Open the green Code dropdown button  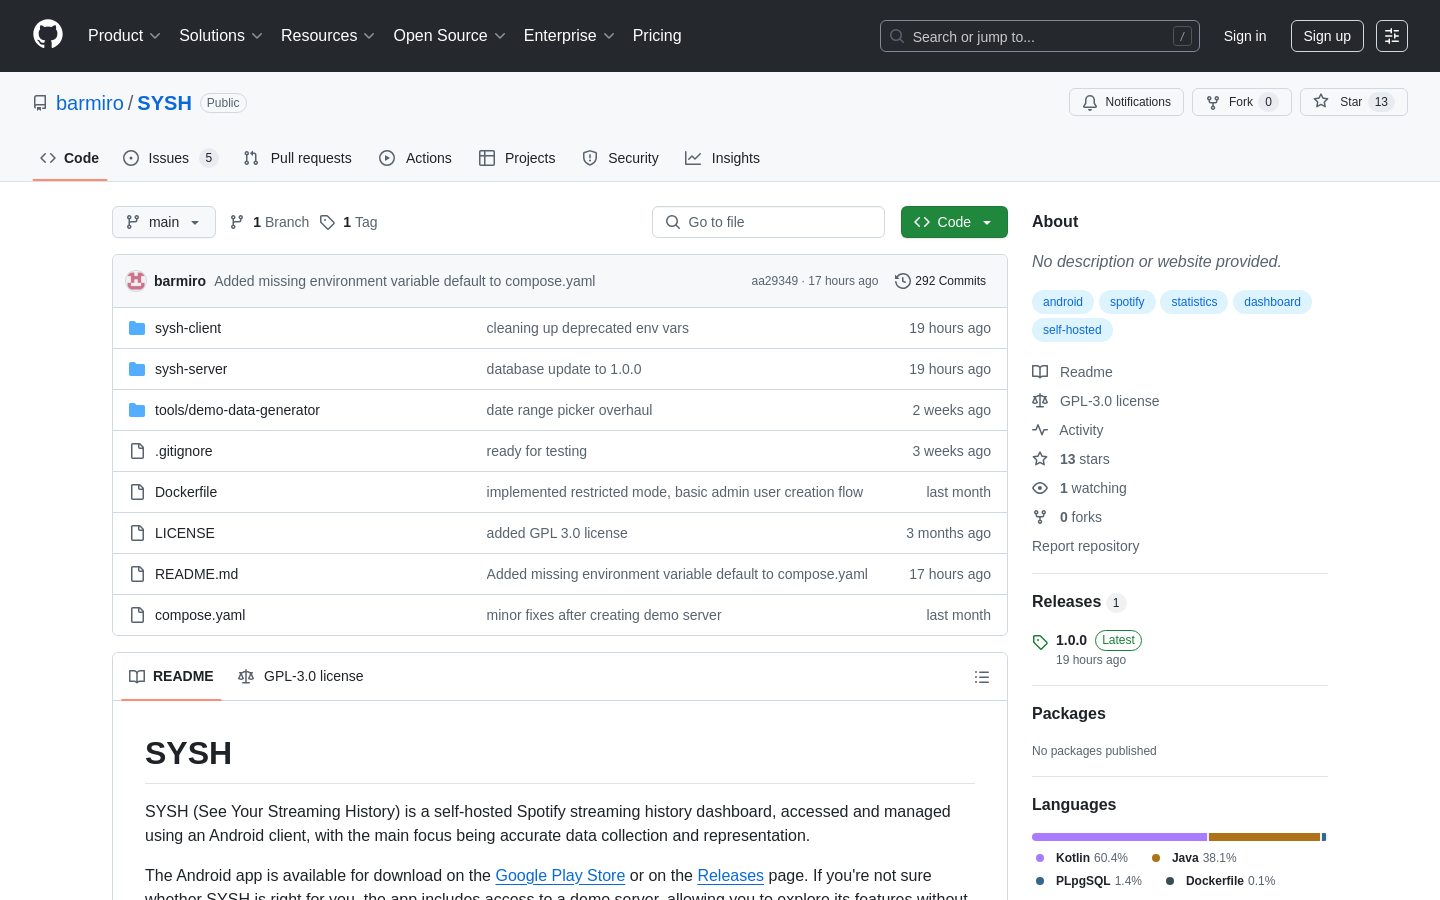point(954,222)
